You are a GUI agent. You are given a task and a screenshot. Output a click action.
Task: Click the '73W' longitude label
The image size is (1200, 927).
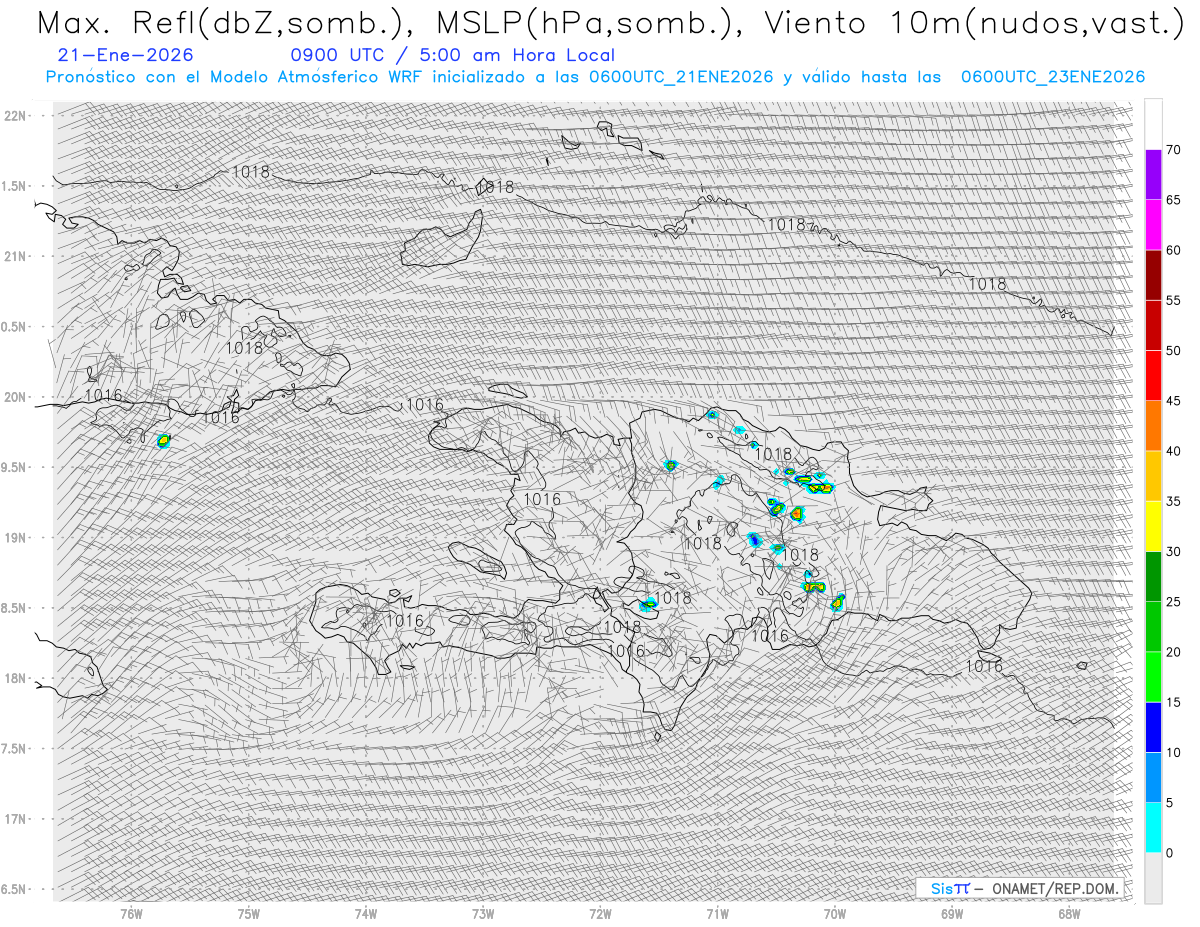point(483,914)
